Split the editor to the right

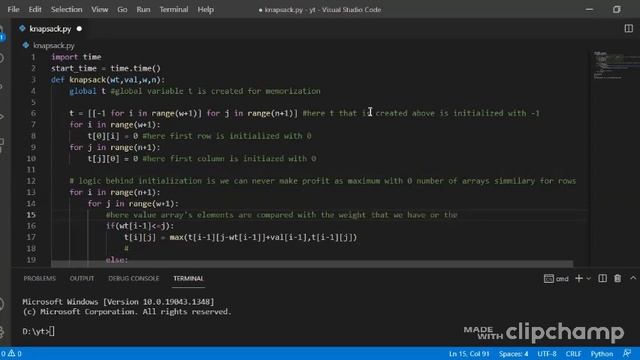point(629,29)
